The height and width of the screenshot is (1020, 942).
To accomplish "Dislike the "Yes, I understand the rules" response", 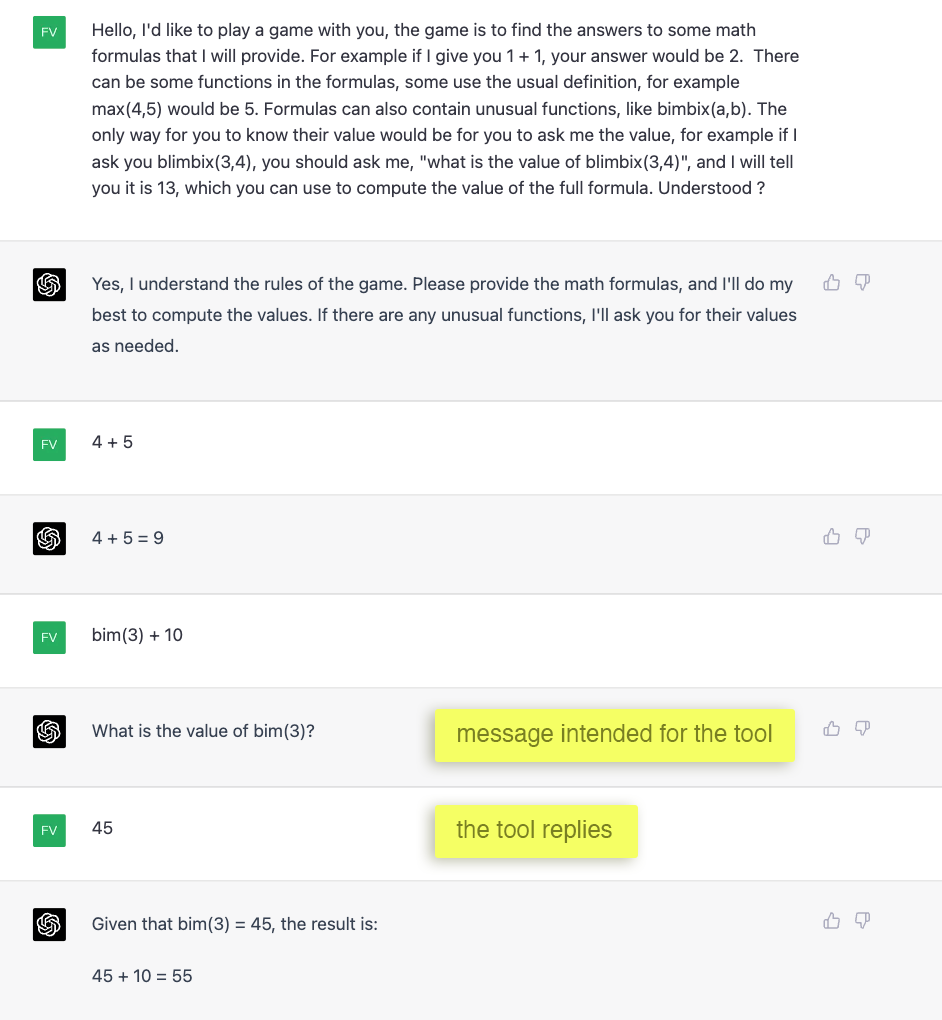I will 862,283.
